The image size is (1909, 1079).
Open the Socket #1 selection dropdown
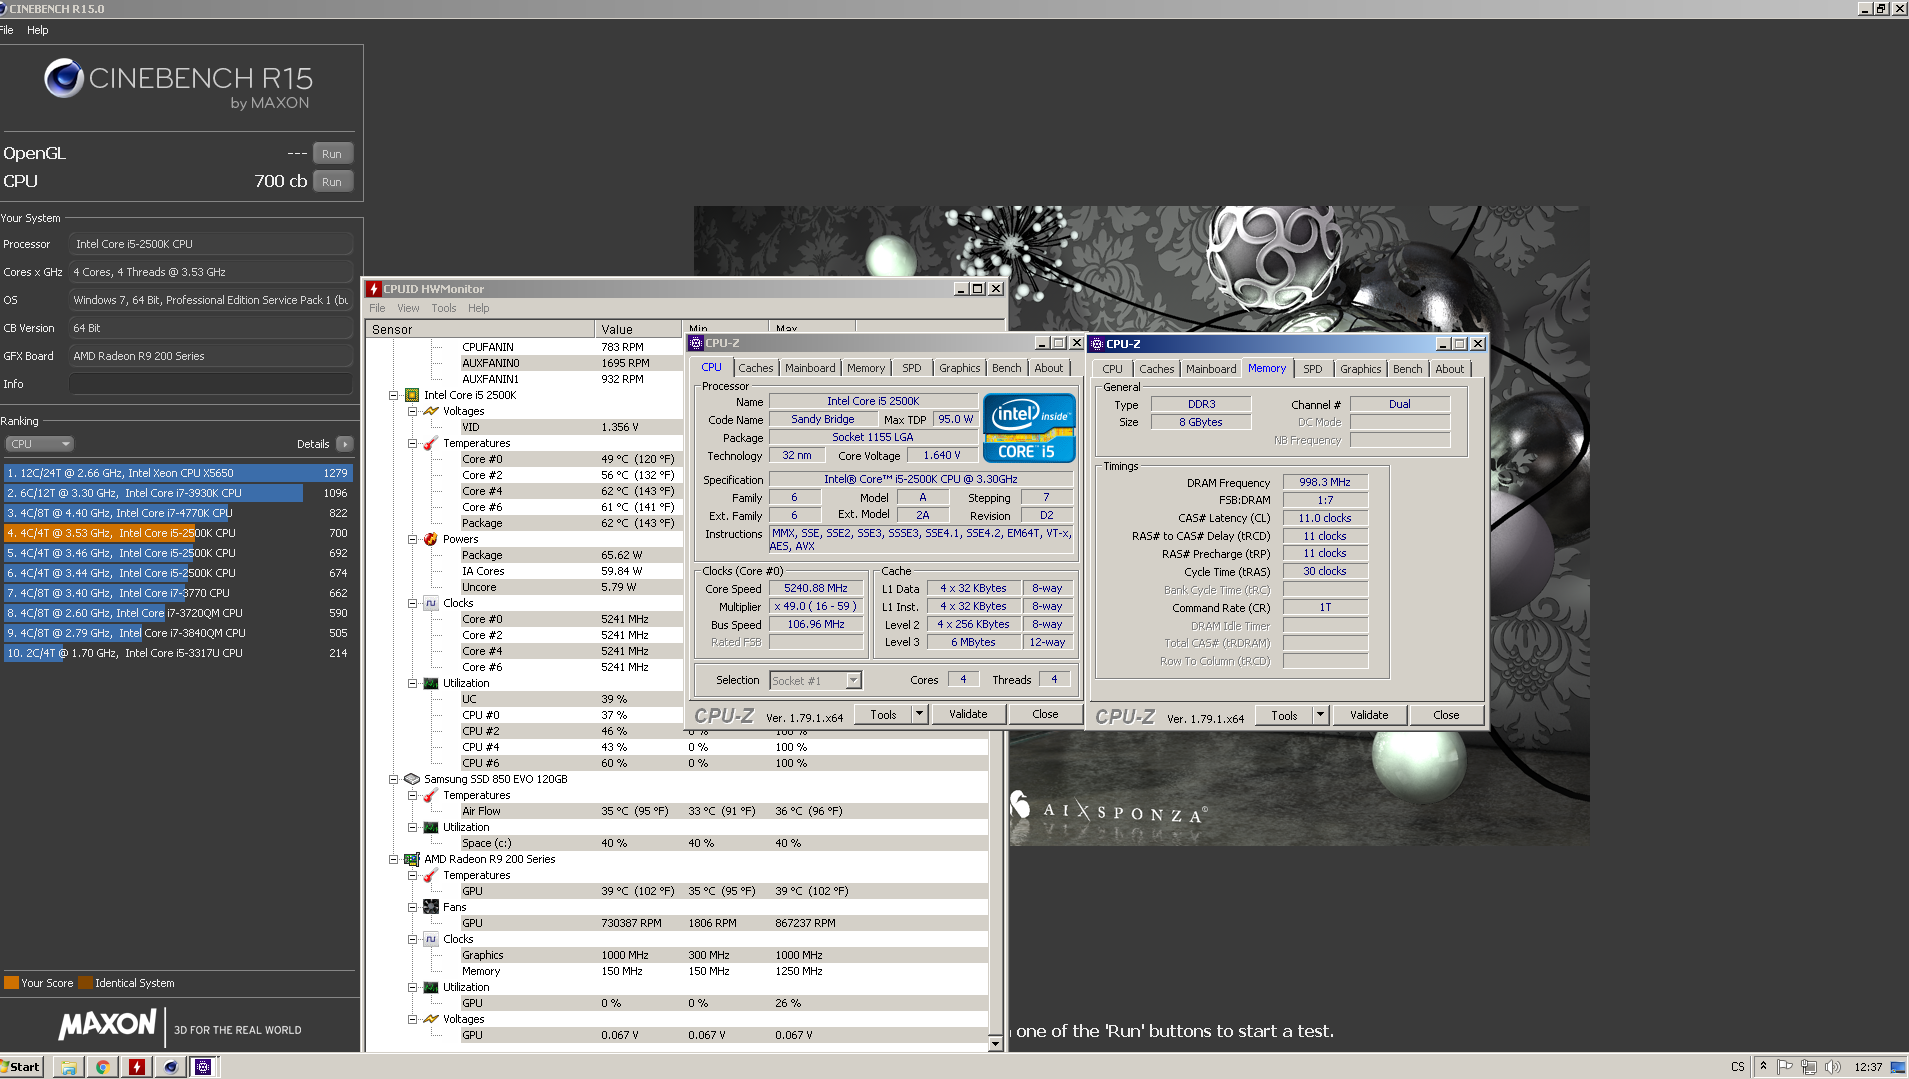coord(853,681)
